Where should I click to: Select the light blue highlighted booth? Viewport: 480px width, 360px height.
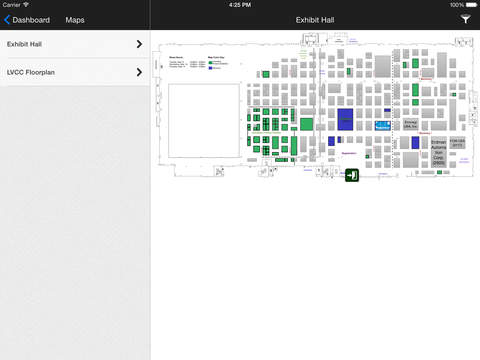click(x=382, y=126)
